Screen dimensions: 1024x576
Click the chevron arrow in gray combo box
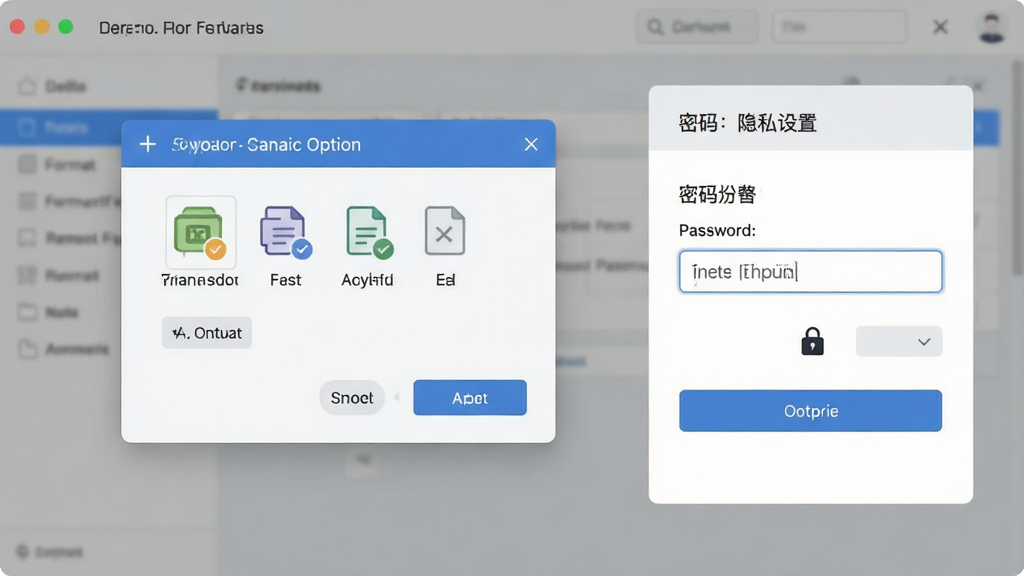[923, 342]
